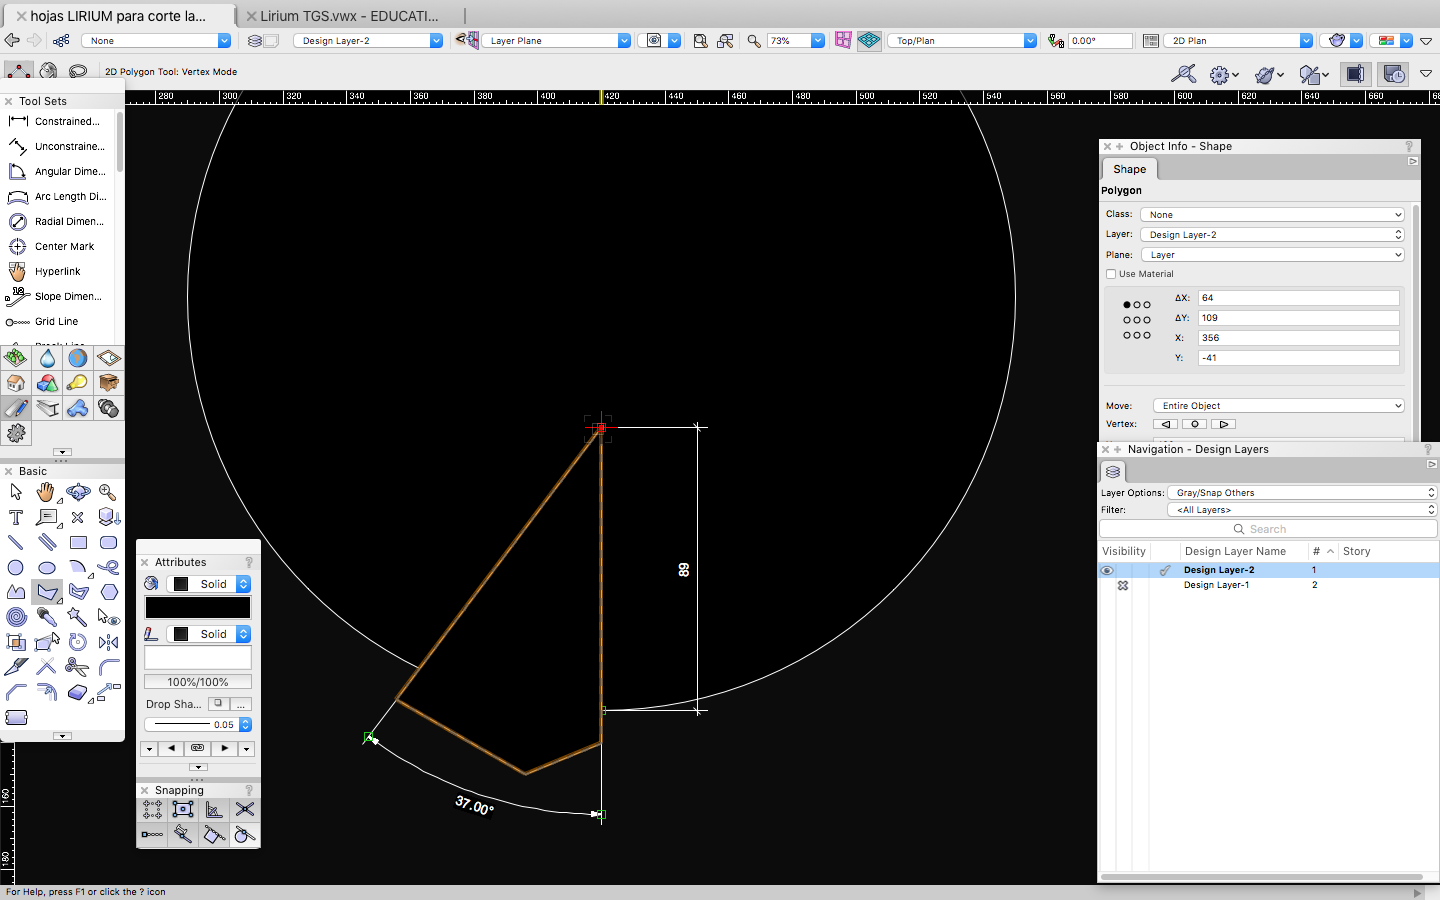This screenshot has width=1440, height=900.
Task: Choose the Spiral tool
Action: [16, 617]
